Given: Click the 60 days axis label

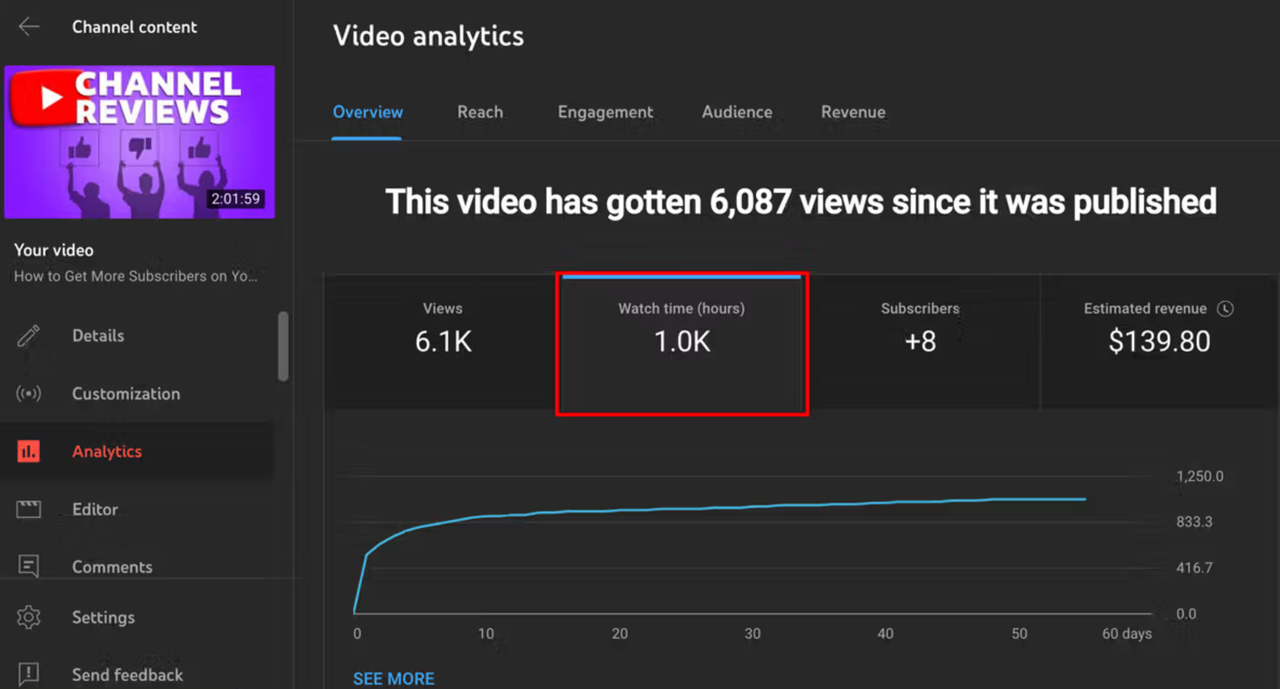Looking at the screenshot, I should pos(1127,634).
